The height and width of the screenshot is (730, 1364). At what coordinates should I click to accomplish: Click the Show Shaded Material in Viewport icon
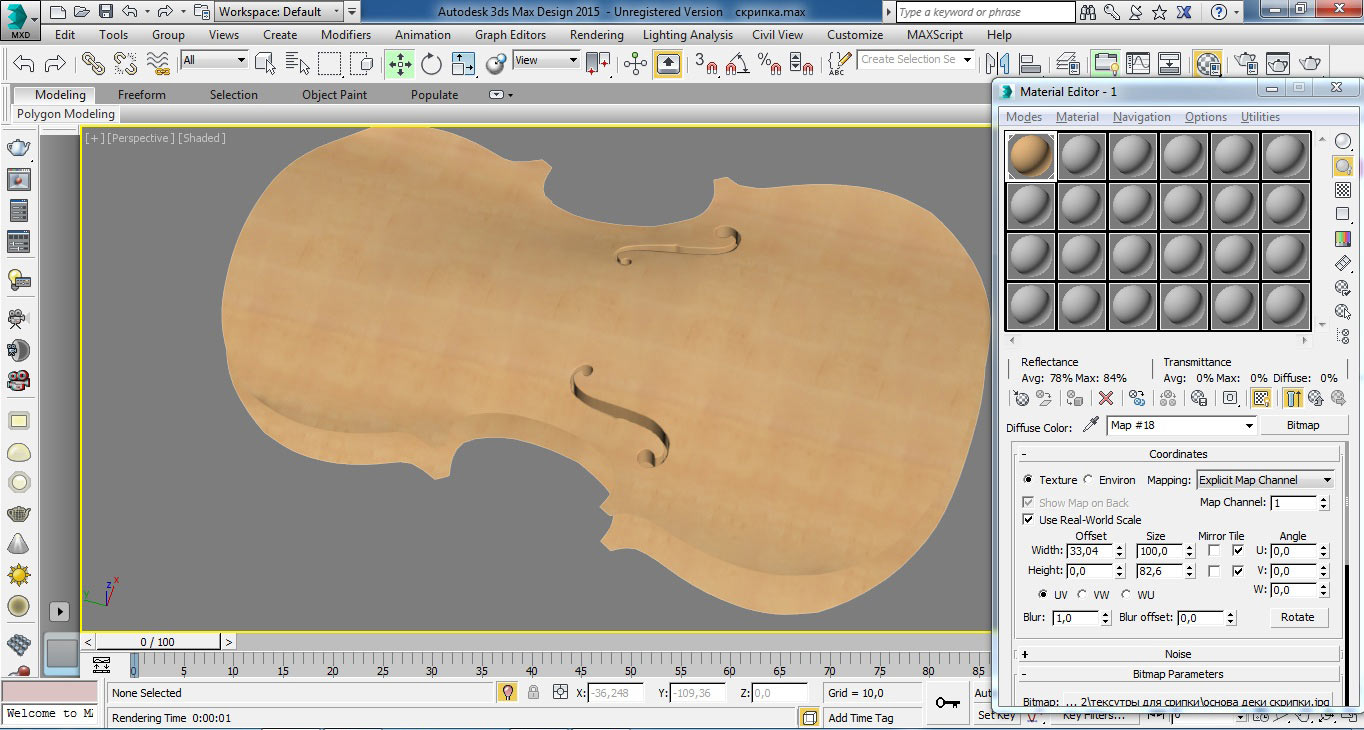(x=1261, y=398)
